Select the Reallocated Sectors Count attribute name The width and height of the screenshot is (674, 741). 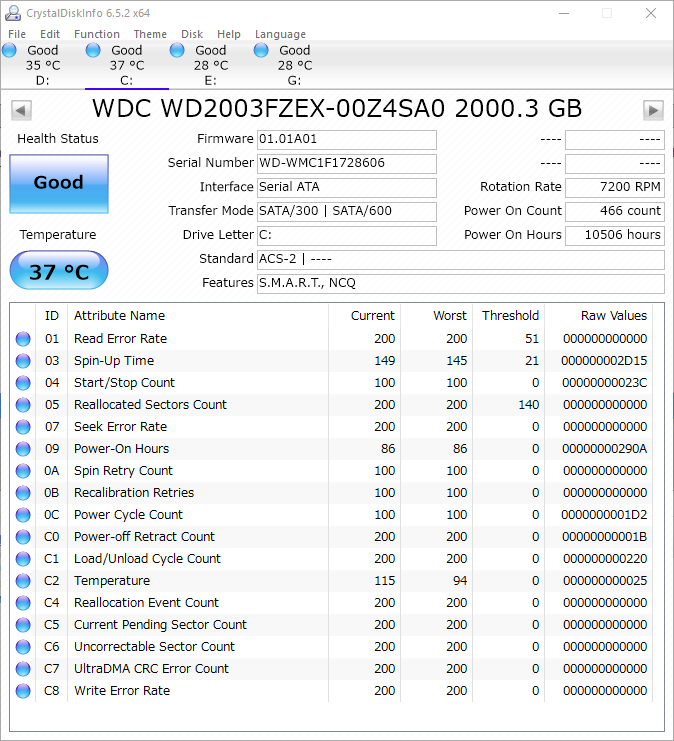[x=150, y=405]
